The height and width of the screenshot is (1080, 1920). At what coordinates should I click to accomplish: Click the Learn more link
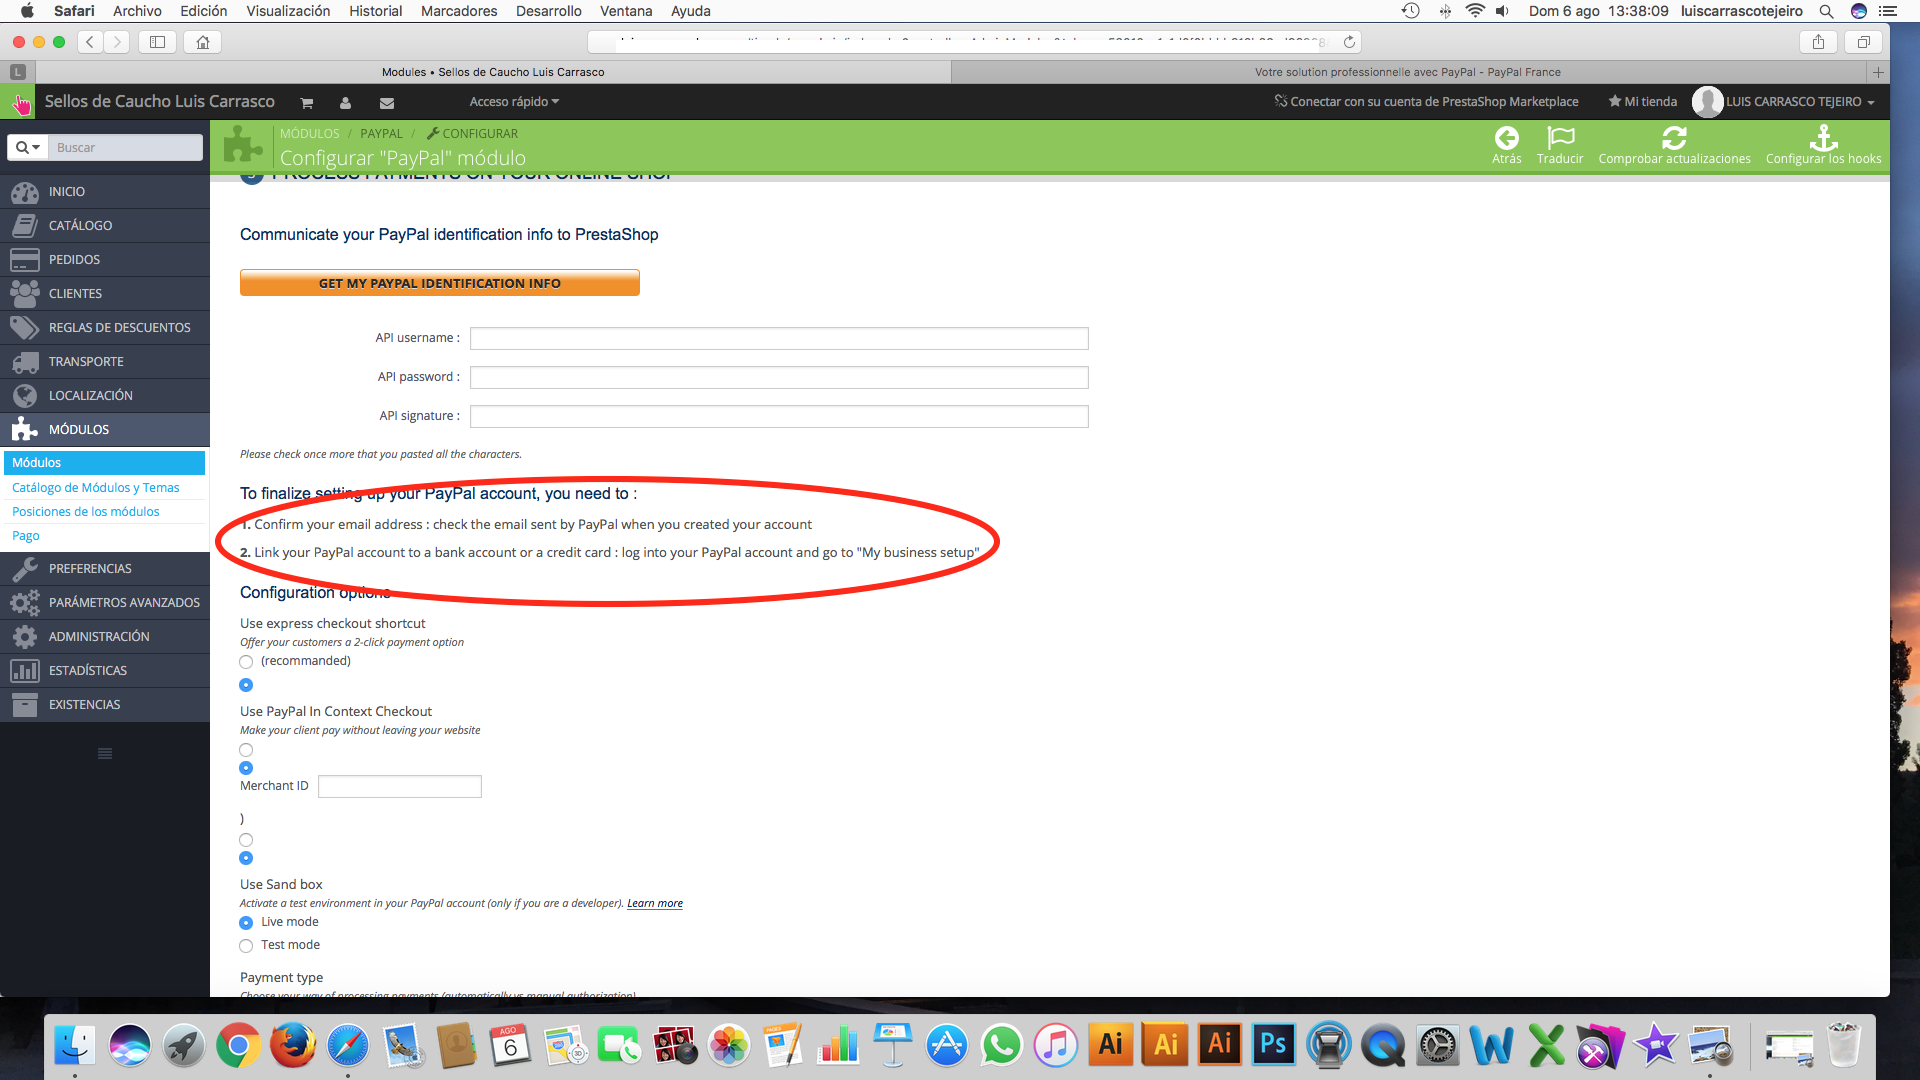point(654,904)
